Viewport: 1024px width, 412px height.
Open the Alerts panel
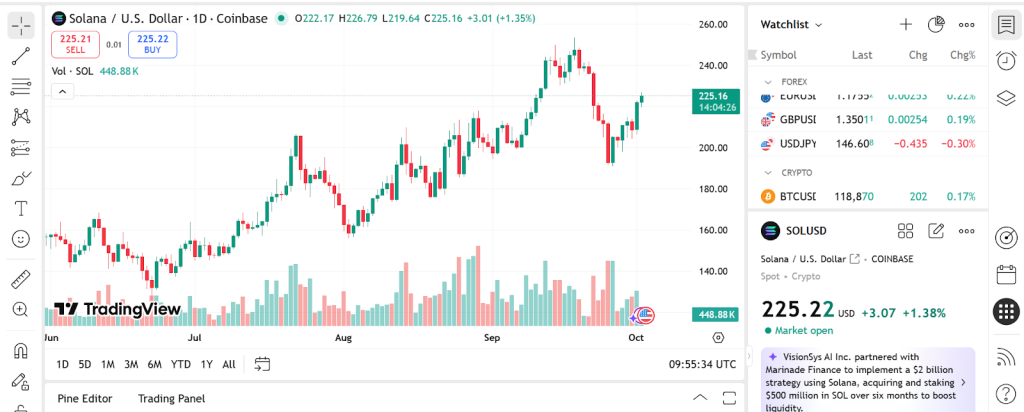[1006, 61]
